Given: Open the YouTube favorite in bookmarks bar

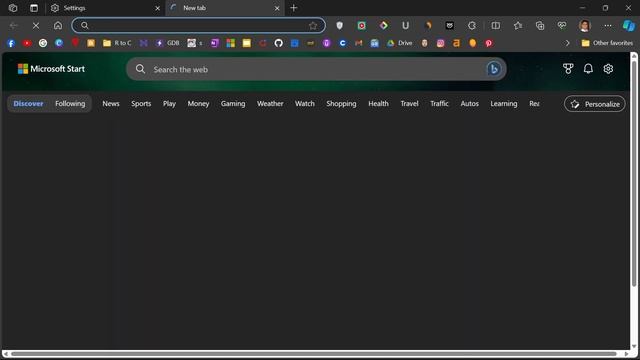Looking at the screenshot, I should (x=27, y=43).
